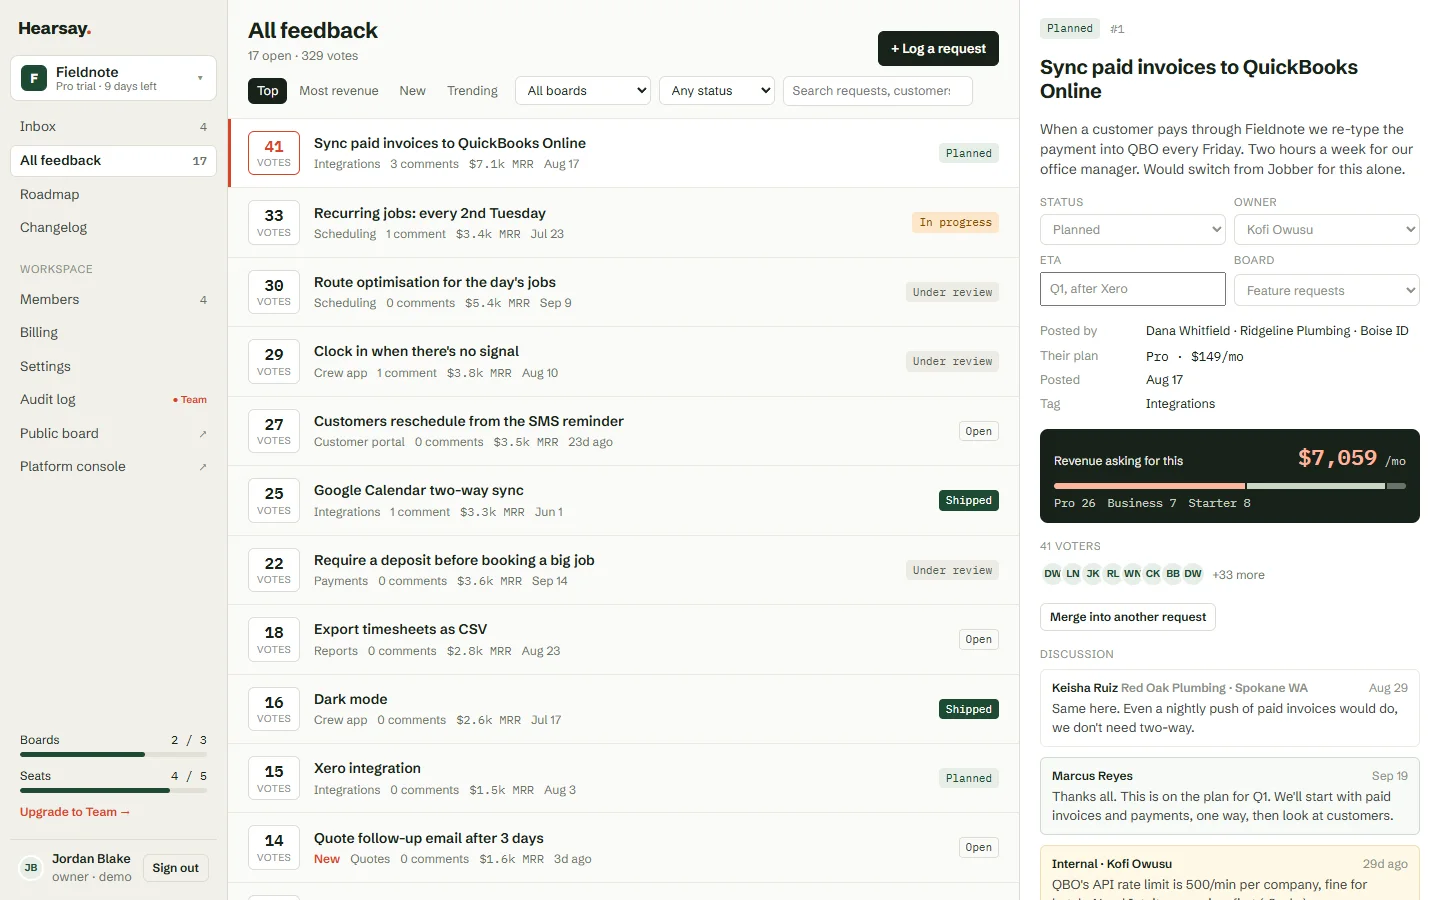This screenshot has height=900, width=1440.
Task: Switch to the Most revenue sort tab
Action: pyautogui.click(x=339, y=91)
